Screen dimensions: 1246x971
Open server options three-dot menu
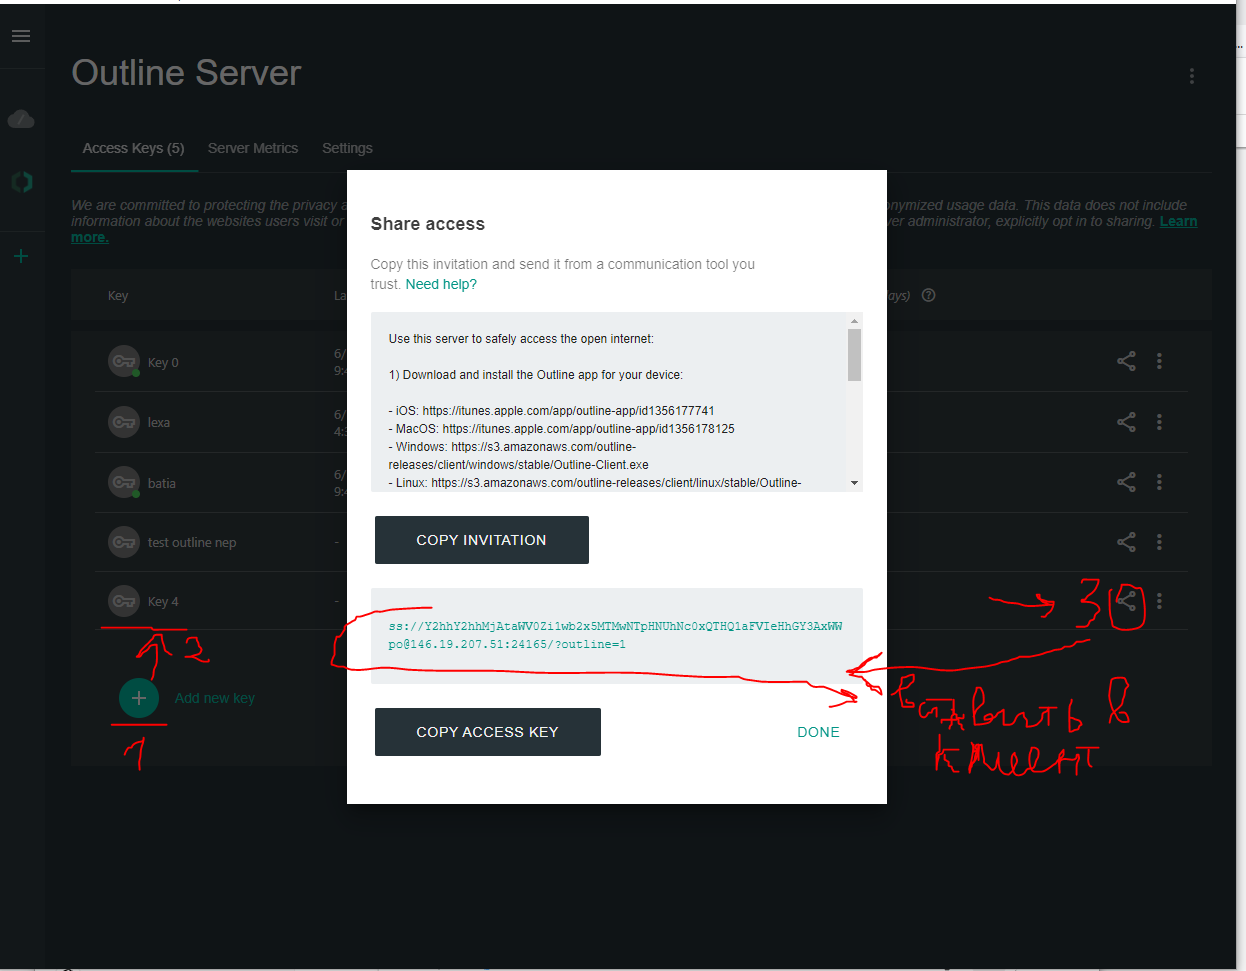point(1191,76)
